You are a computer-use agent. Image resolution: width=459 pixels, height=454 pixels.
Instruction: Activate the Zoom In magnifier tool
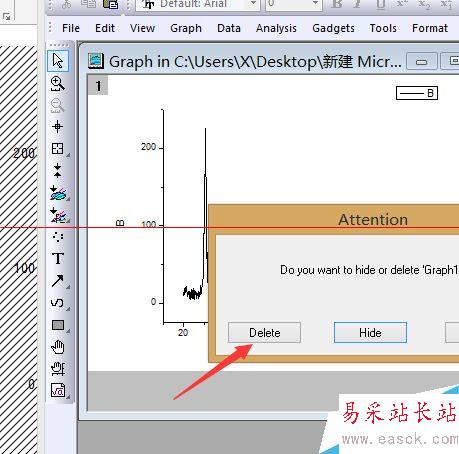[x=58, y=83]
